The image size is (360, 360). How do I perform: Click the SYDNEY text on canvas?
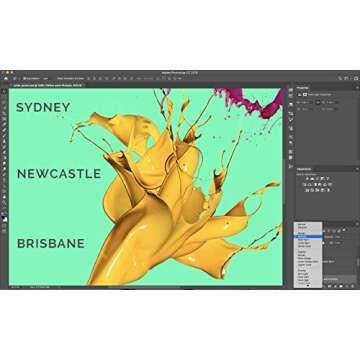tap(43, 107)
